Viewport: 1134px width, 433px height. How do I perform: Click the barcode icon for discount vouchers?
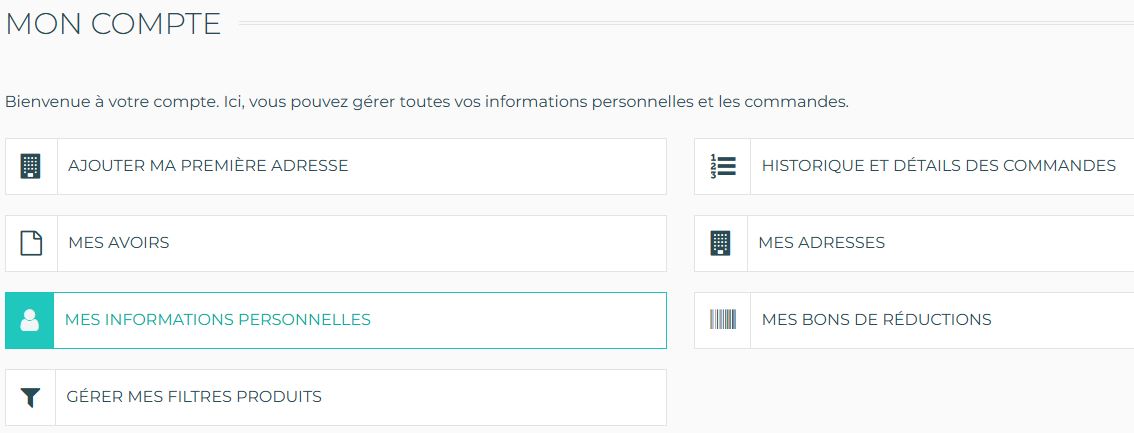point(722,320)
